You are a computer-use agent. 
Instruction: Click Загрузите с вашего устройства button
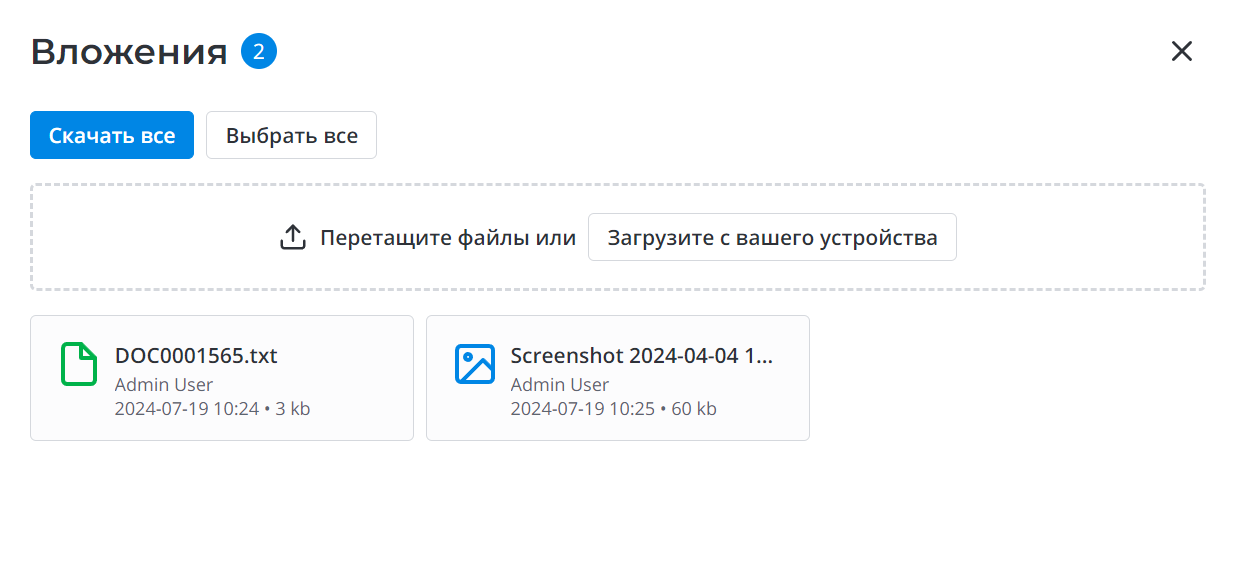tap(772, 238)
